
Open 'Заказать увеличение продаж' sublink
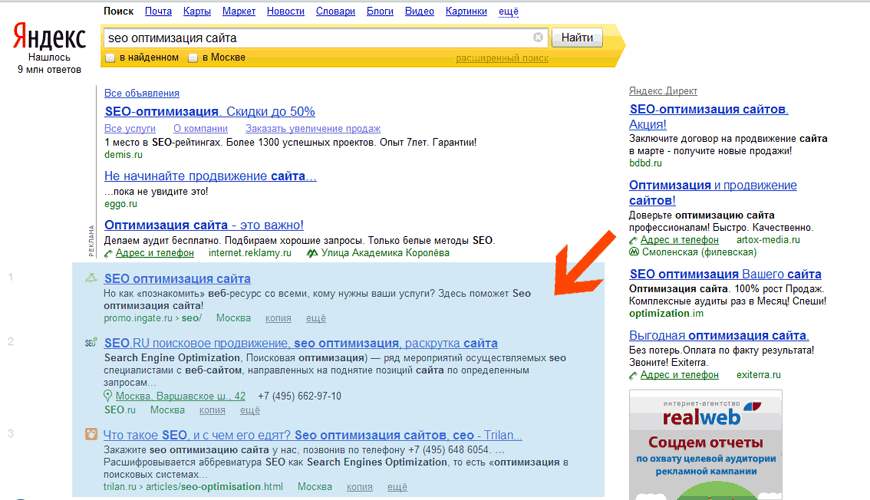(313, 128)
